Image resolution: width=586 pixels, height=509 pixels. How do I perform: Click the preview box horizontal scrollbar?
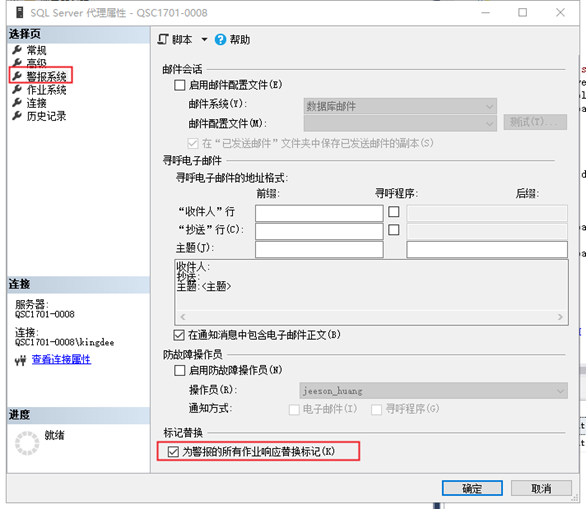point(371,317)
